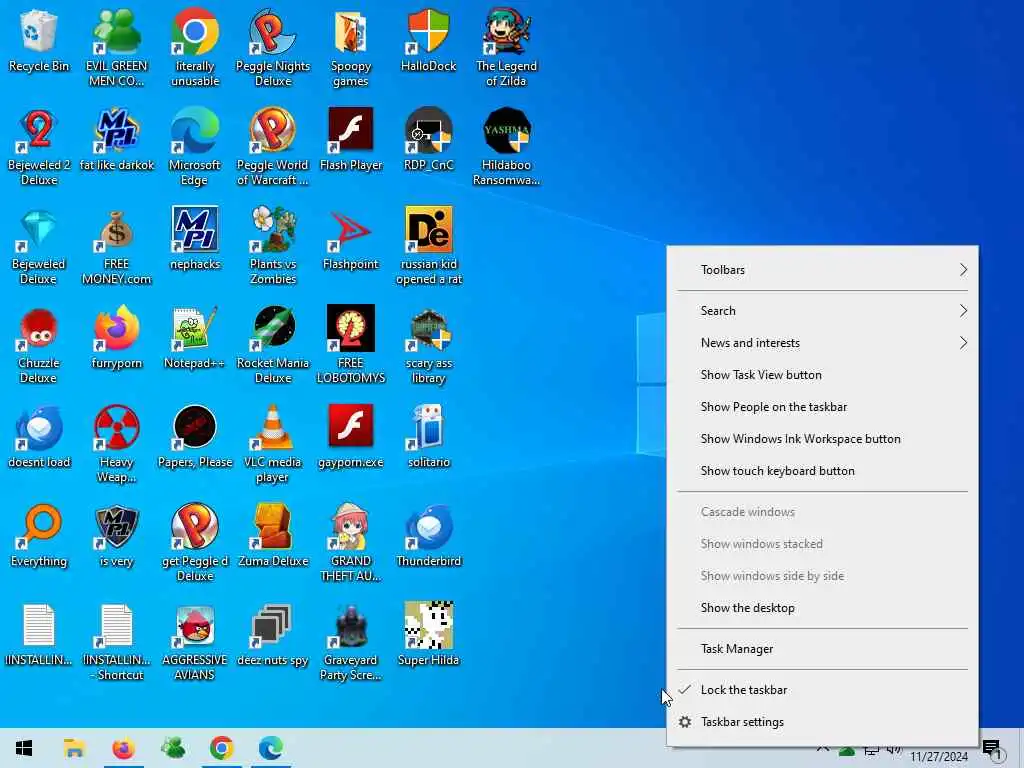Click the 'literally unusable' Chrome shortcut

tap(195, 48)
